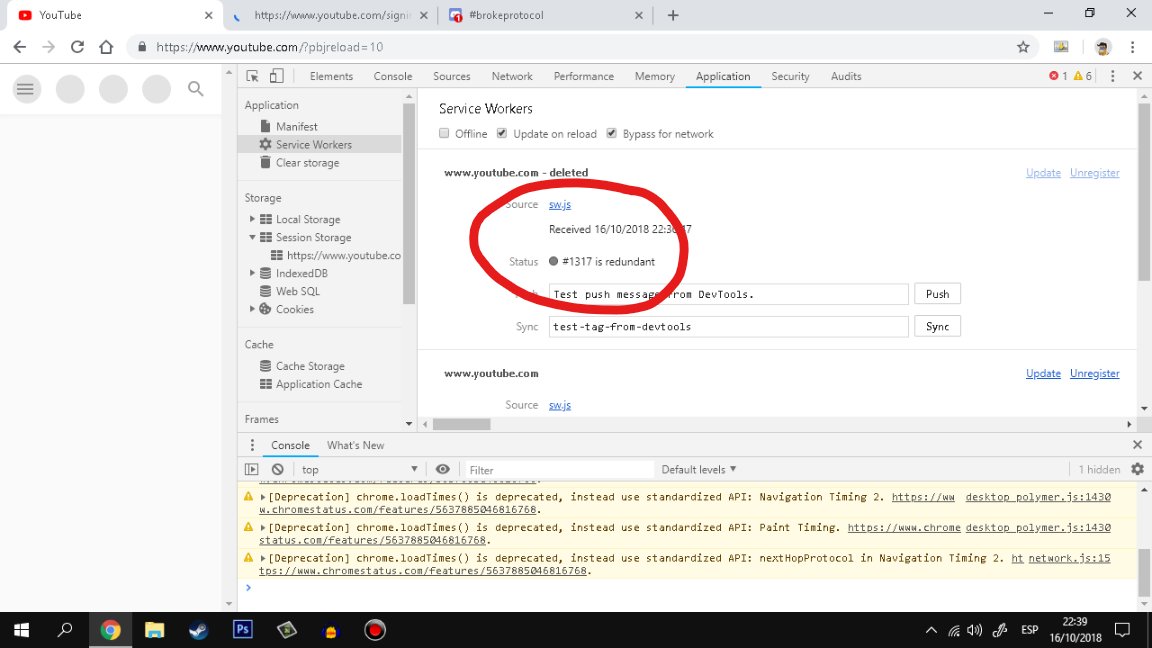Open the Performance tab
Viewport: 1152px width, 648px height.
583,76
